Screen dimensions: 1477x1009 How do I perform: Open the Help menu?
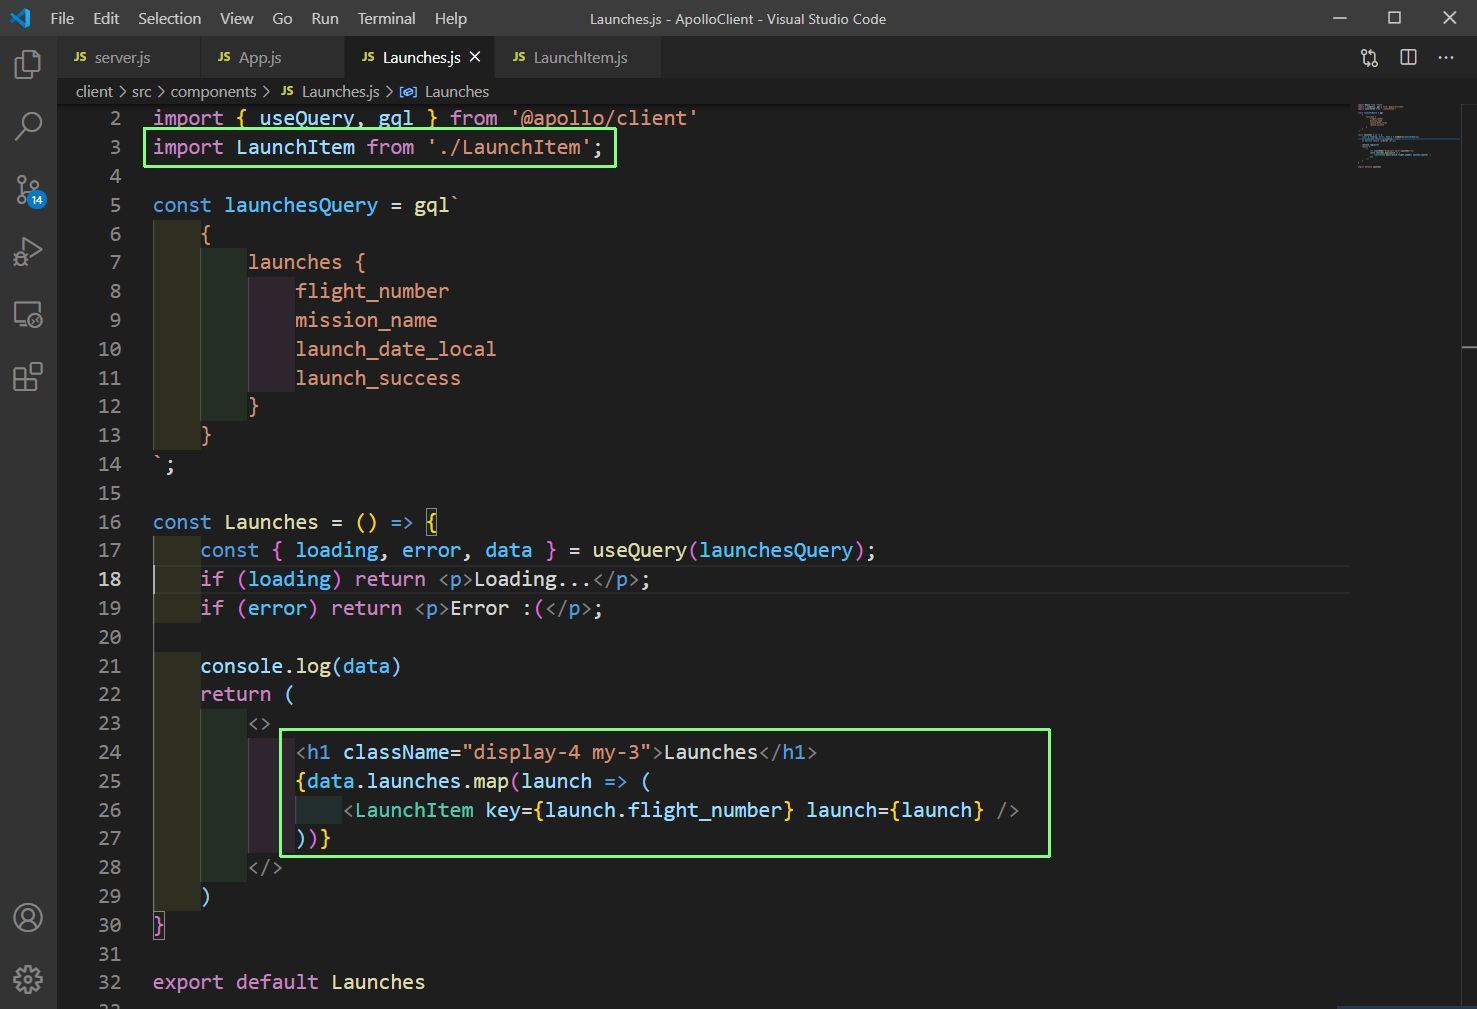click(x=451, y=18)
